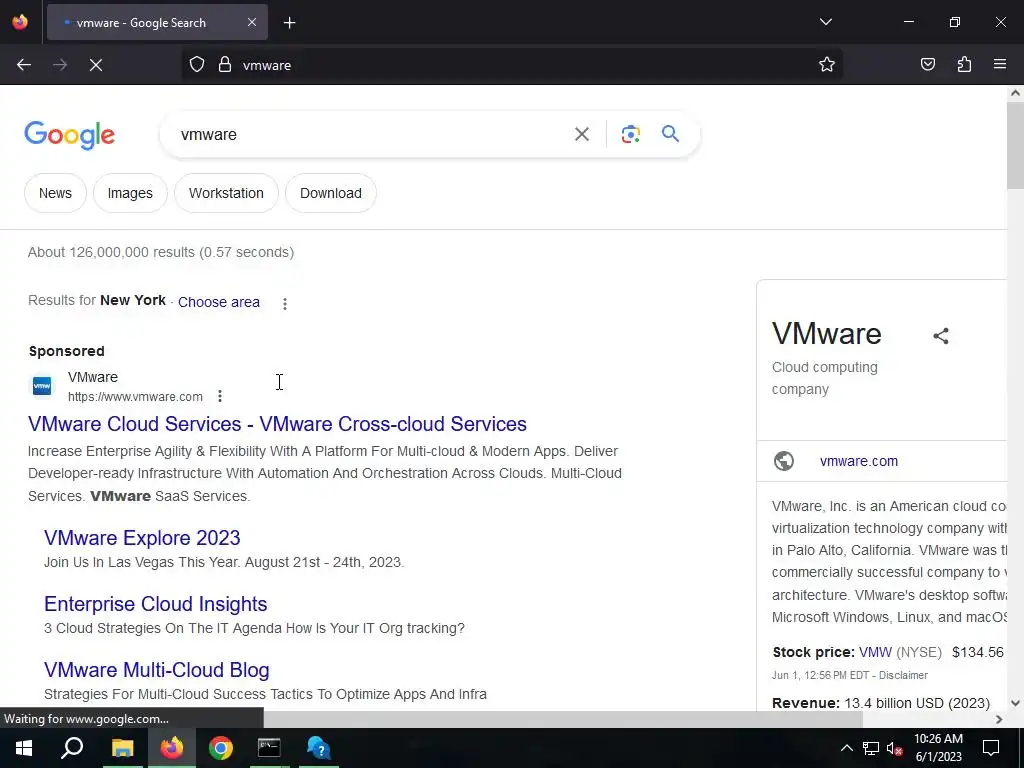This screenshot has height=768, width=1024.
Task: Select the Workstation filter chip
Action: pos(226,193)
